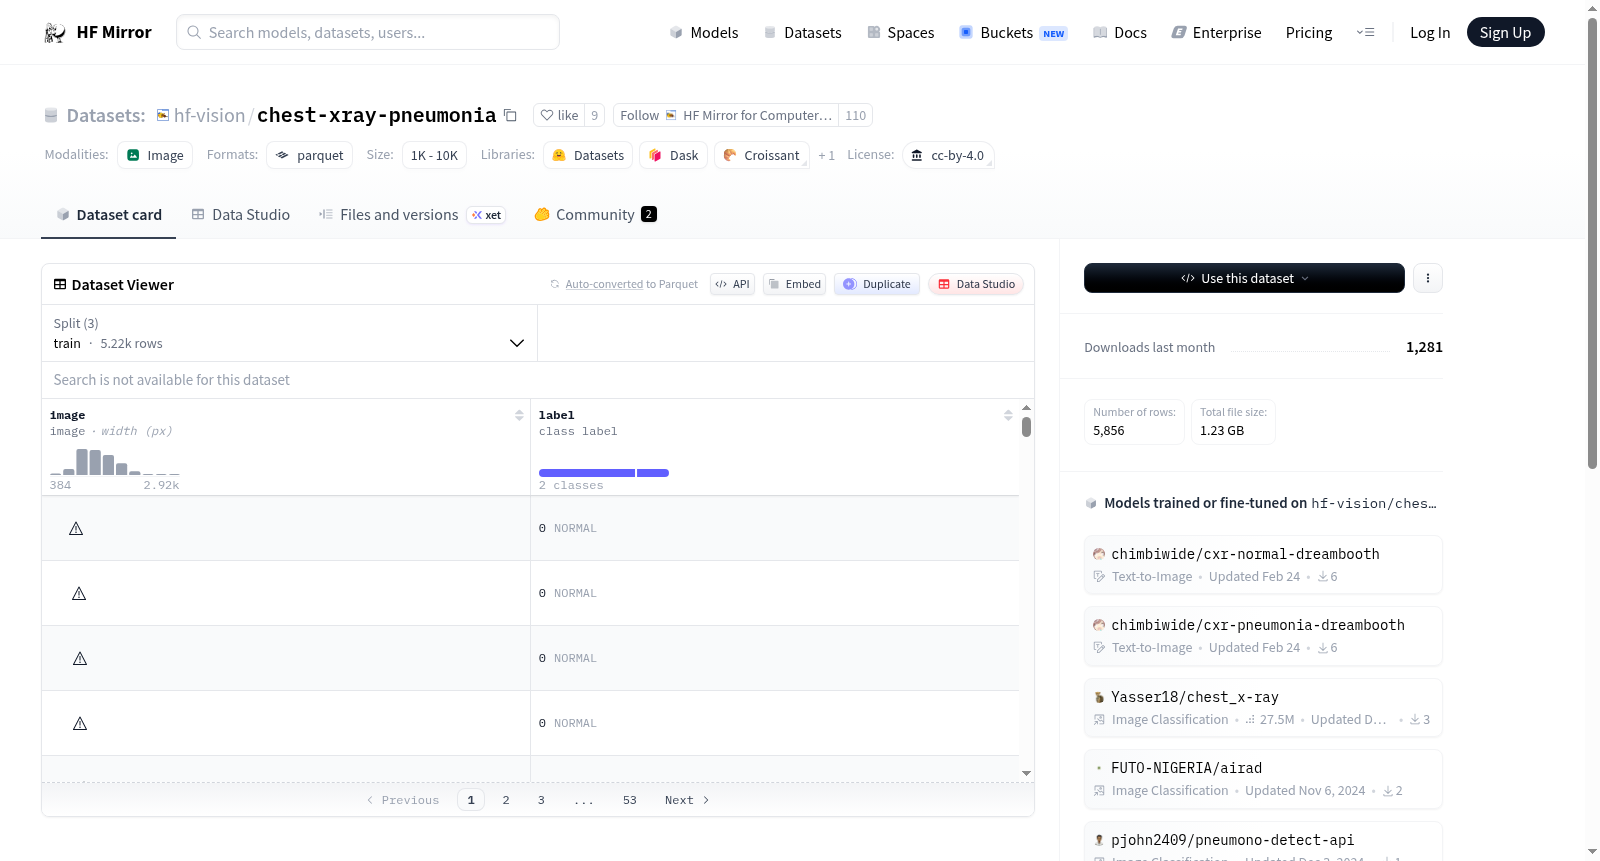Click the warning icon in the second NORMAL row
Viewport: 1600px width, 861px height.
pos(79,593)
